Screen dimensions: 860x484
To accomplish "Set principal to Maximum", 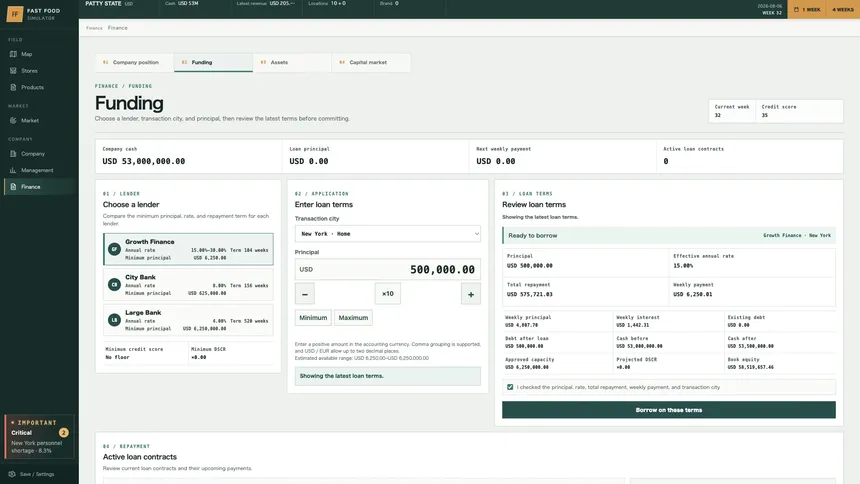I will pos(353,318).
